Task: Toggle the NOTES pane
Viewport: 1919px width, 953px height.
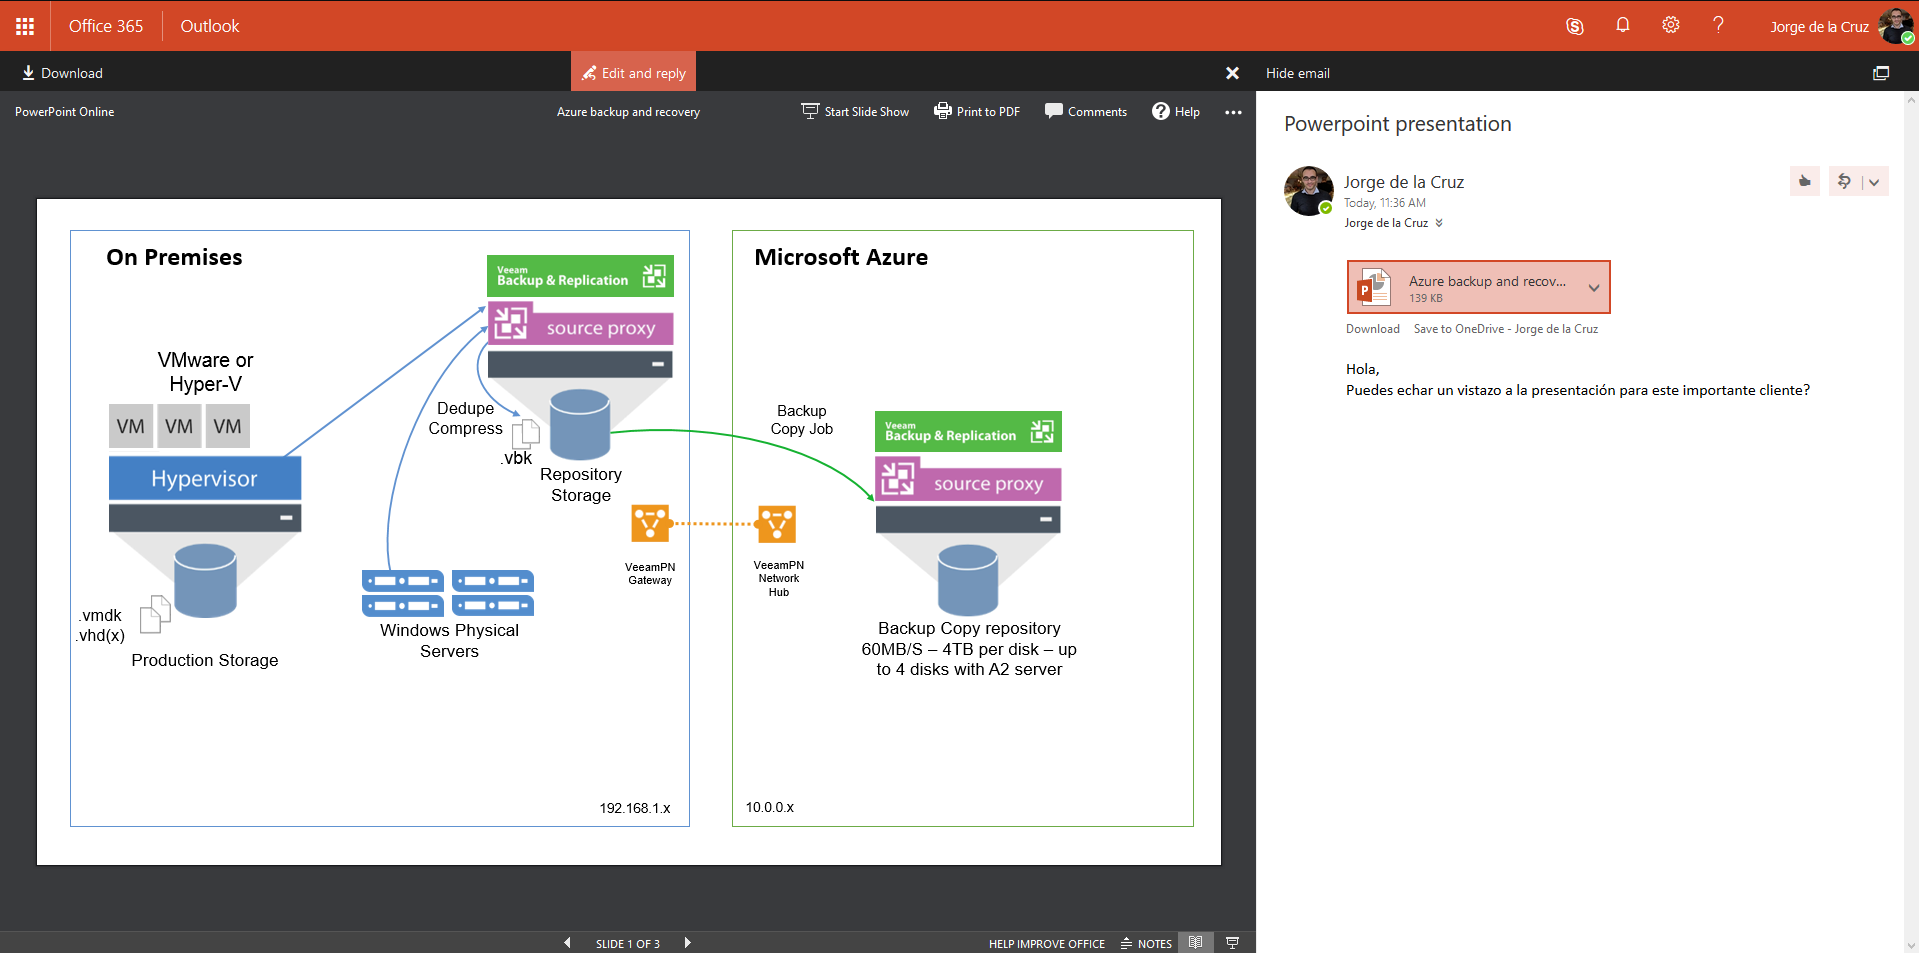Action: pyautogui.click(x=1146, y=943)
